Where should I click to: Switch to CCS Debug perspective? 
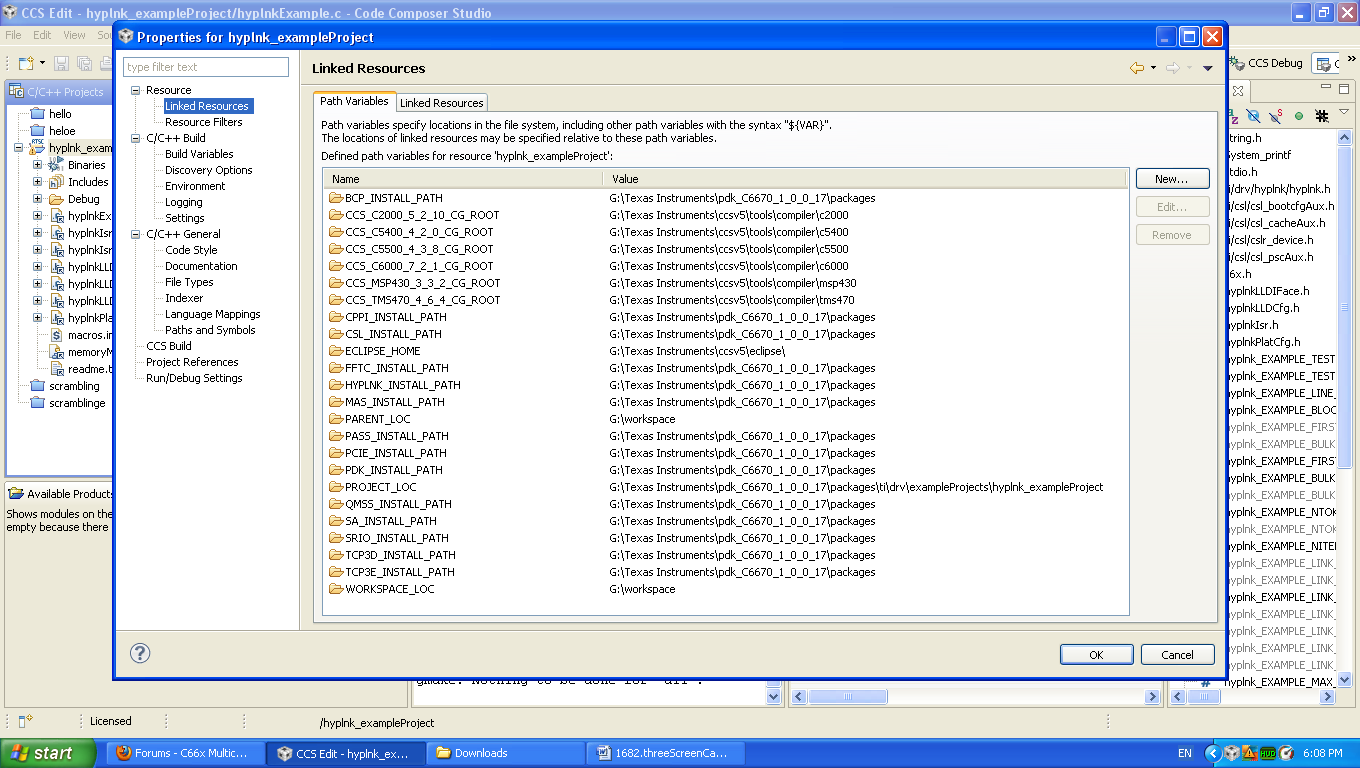pos(1267,63)
